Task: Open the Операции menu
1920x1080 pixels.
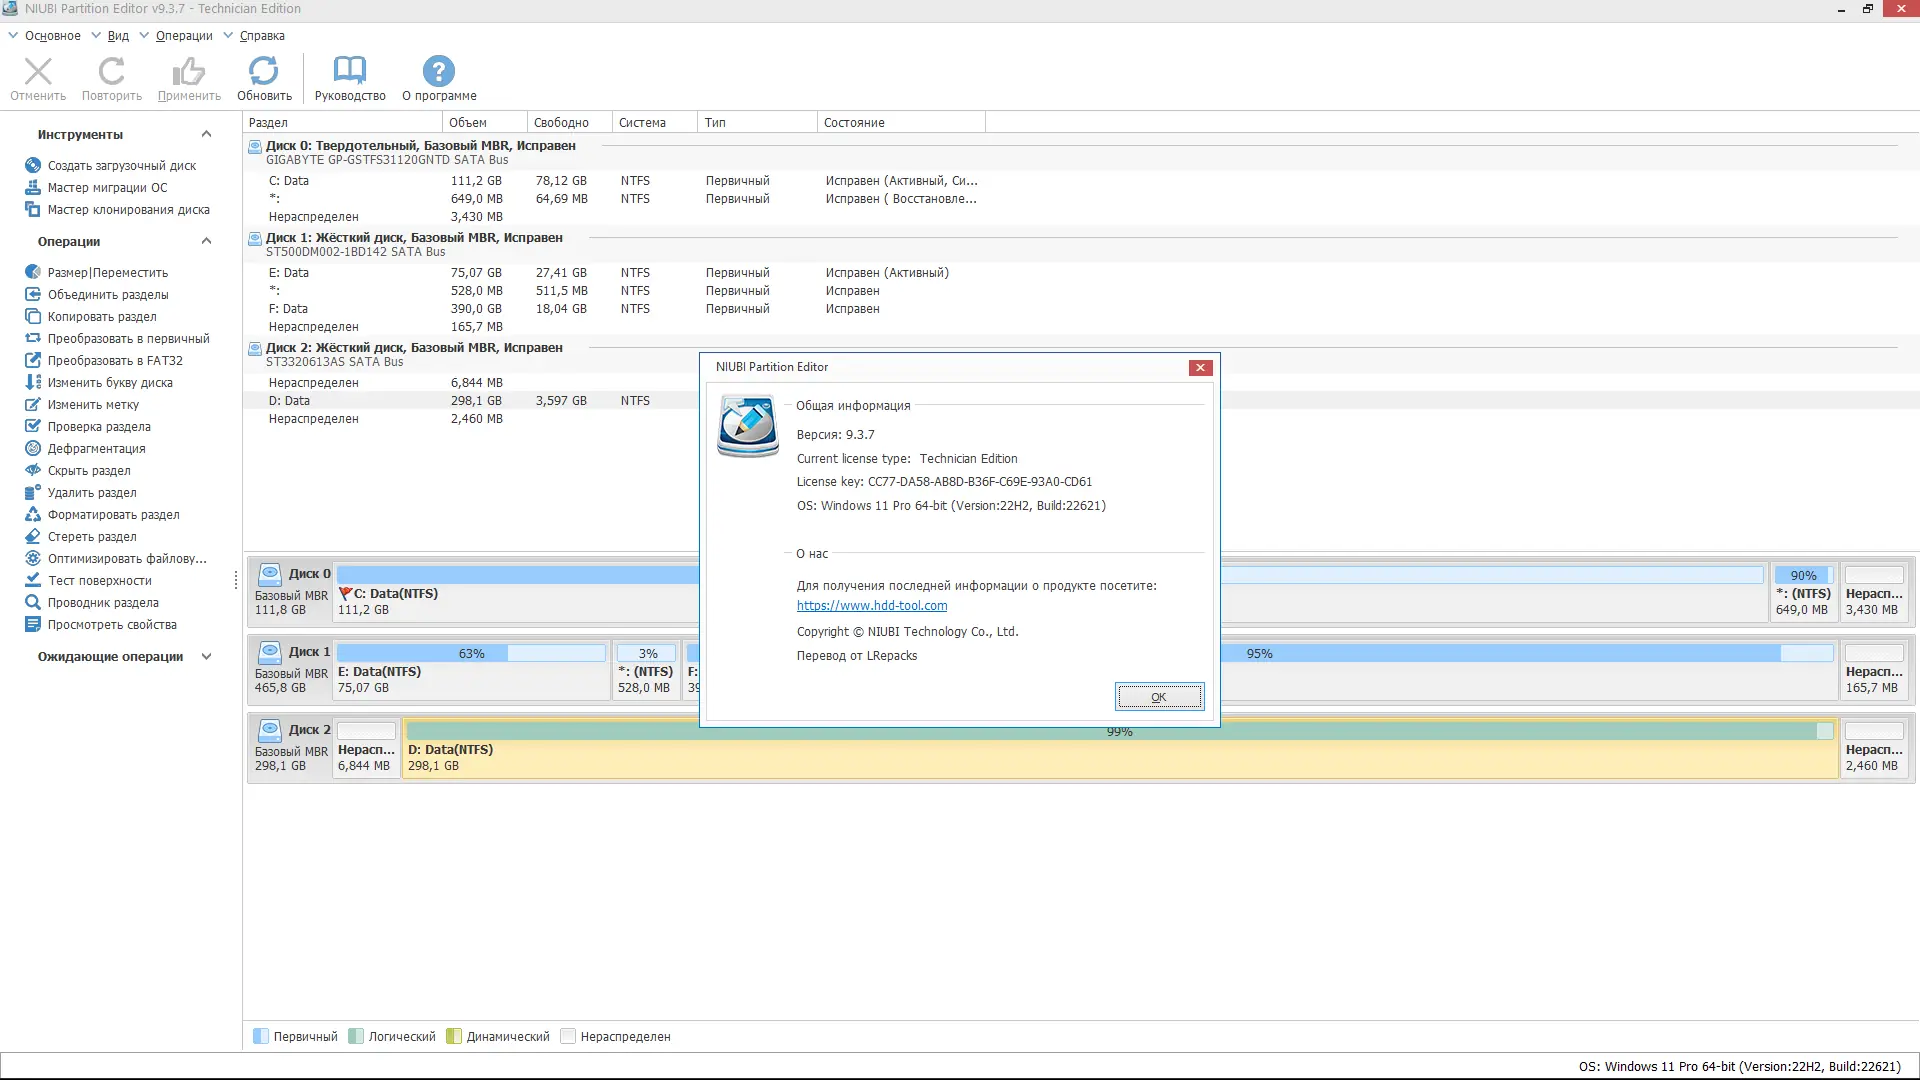Action: [x=183, y=36]
